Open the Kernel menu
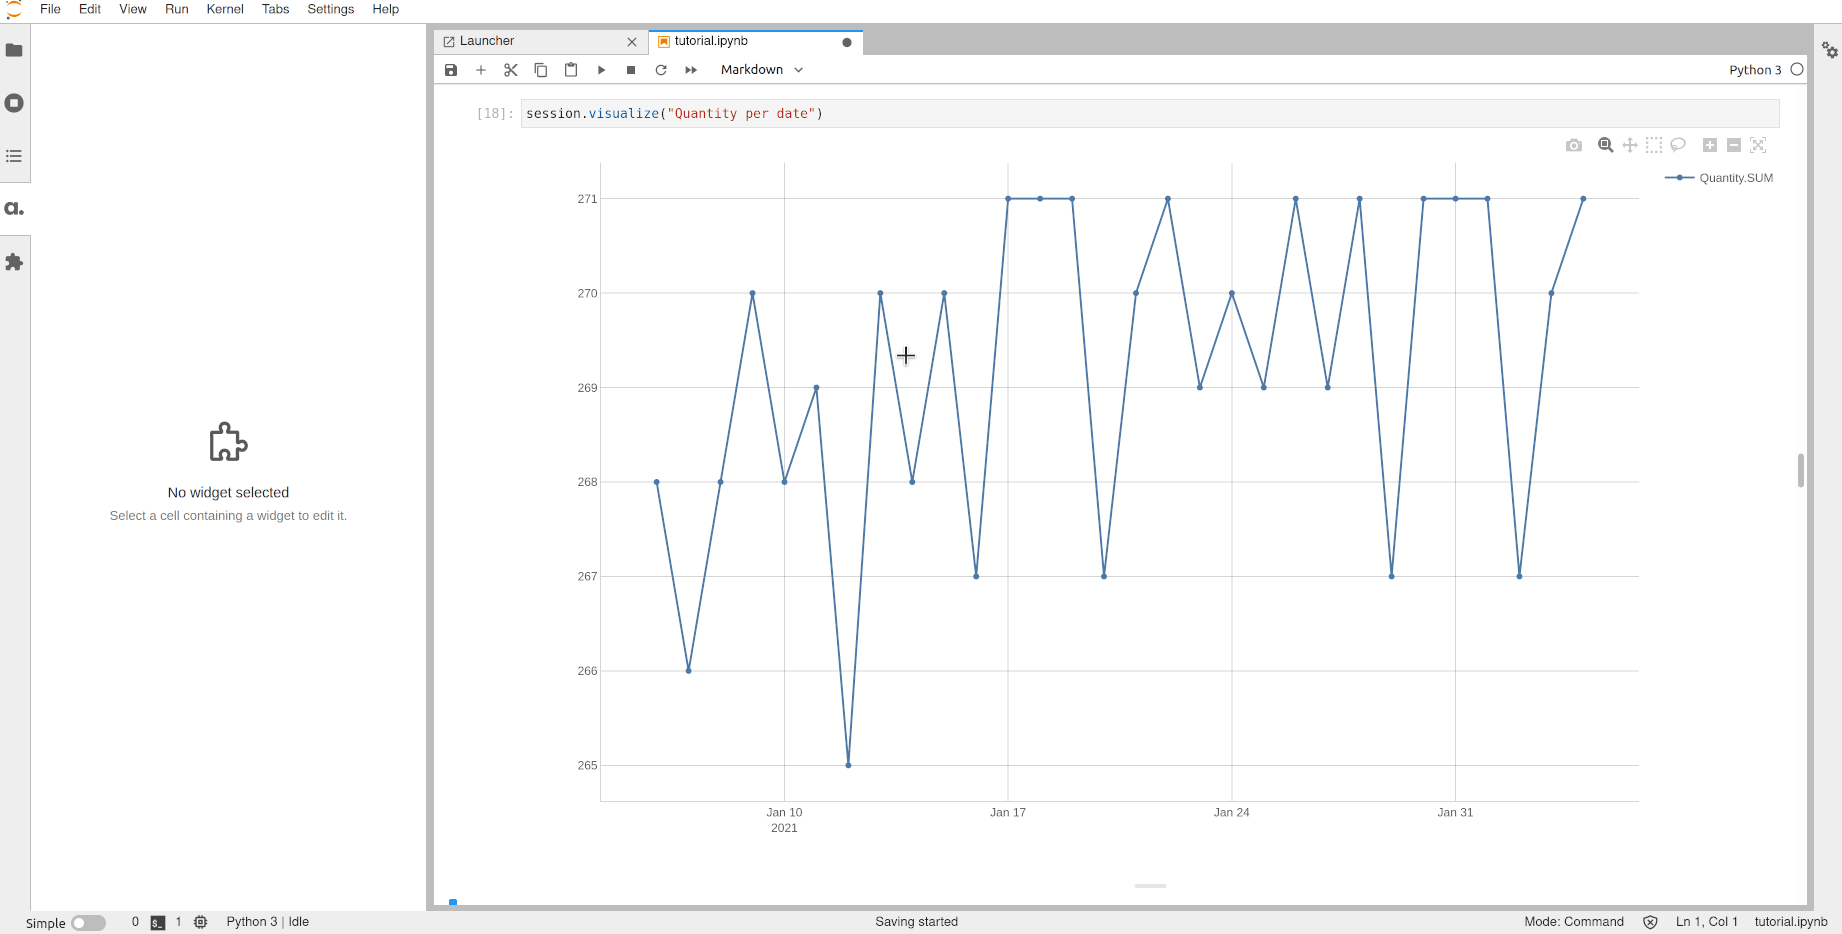The image size is (1842, 934). click(225, 9)
